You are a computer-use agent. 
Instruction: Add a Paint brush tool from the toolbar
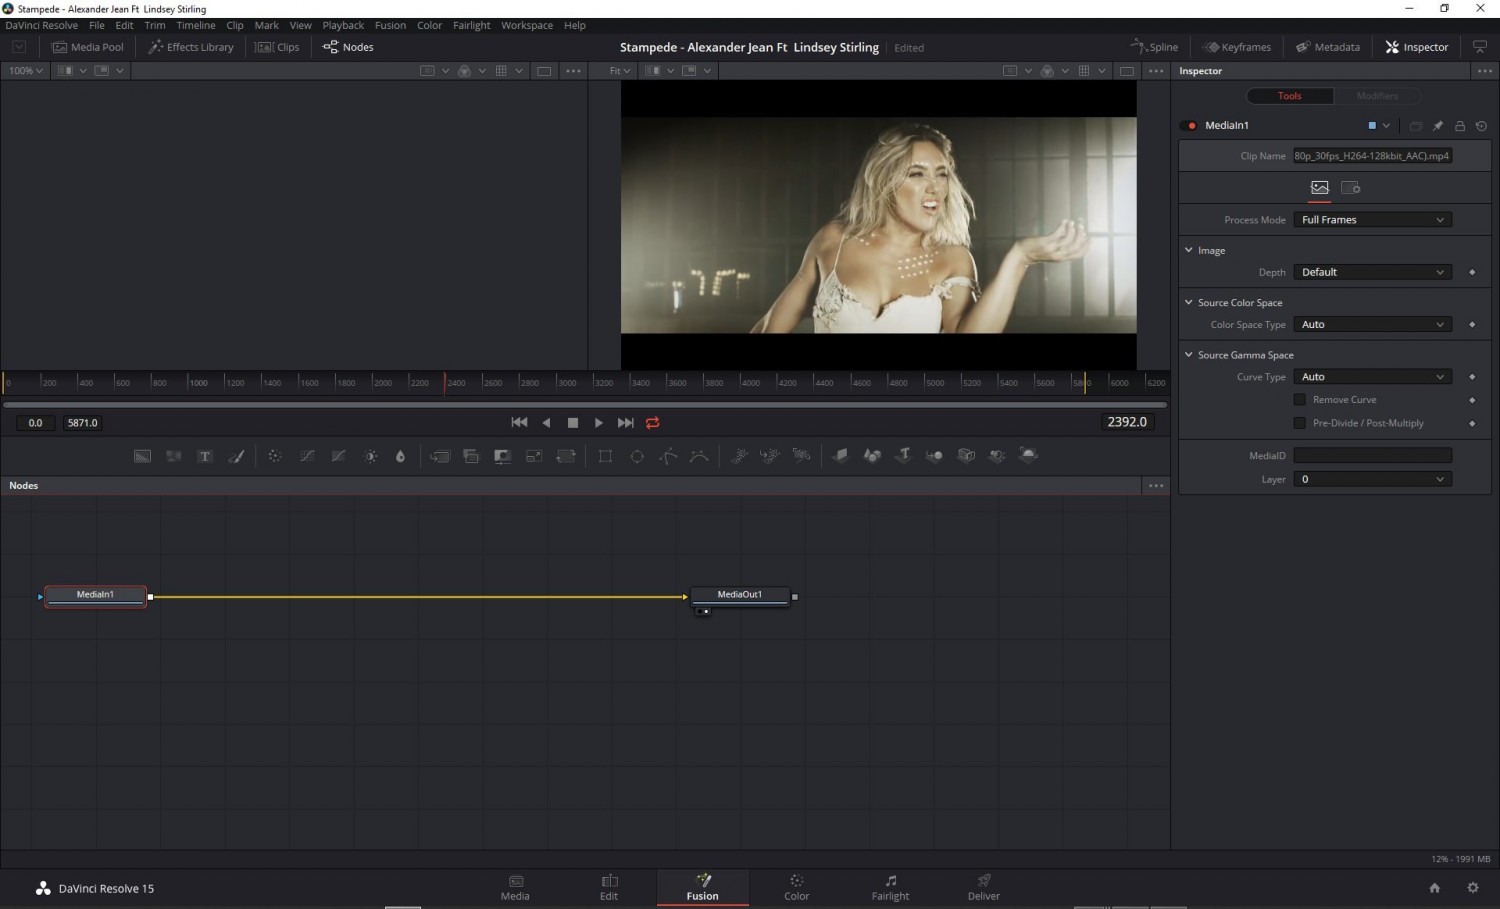(x=237, y=456)
